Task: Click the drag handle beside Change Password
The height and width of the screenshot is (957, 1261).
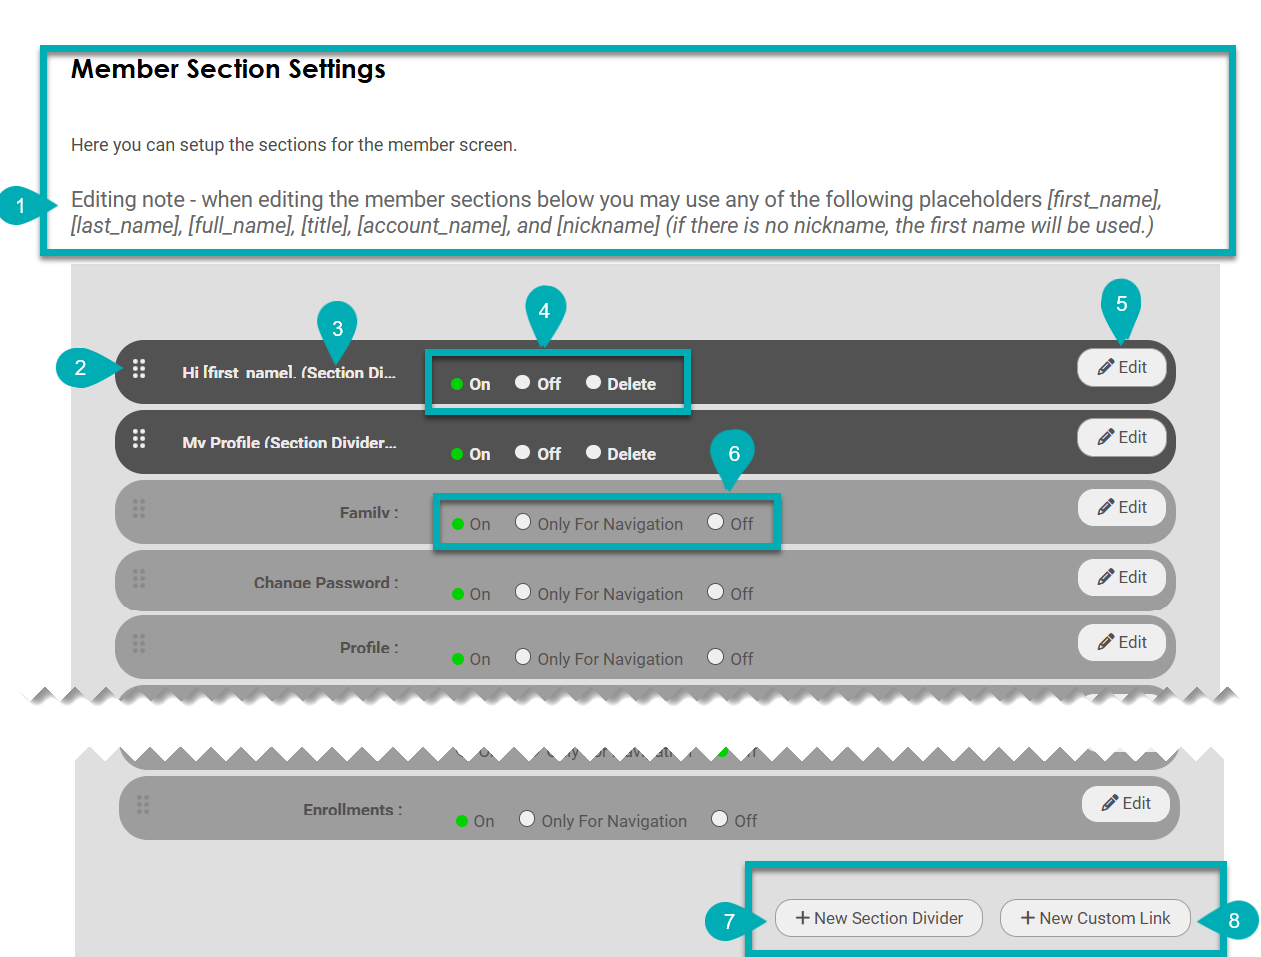Action: point(139,579)
